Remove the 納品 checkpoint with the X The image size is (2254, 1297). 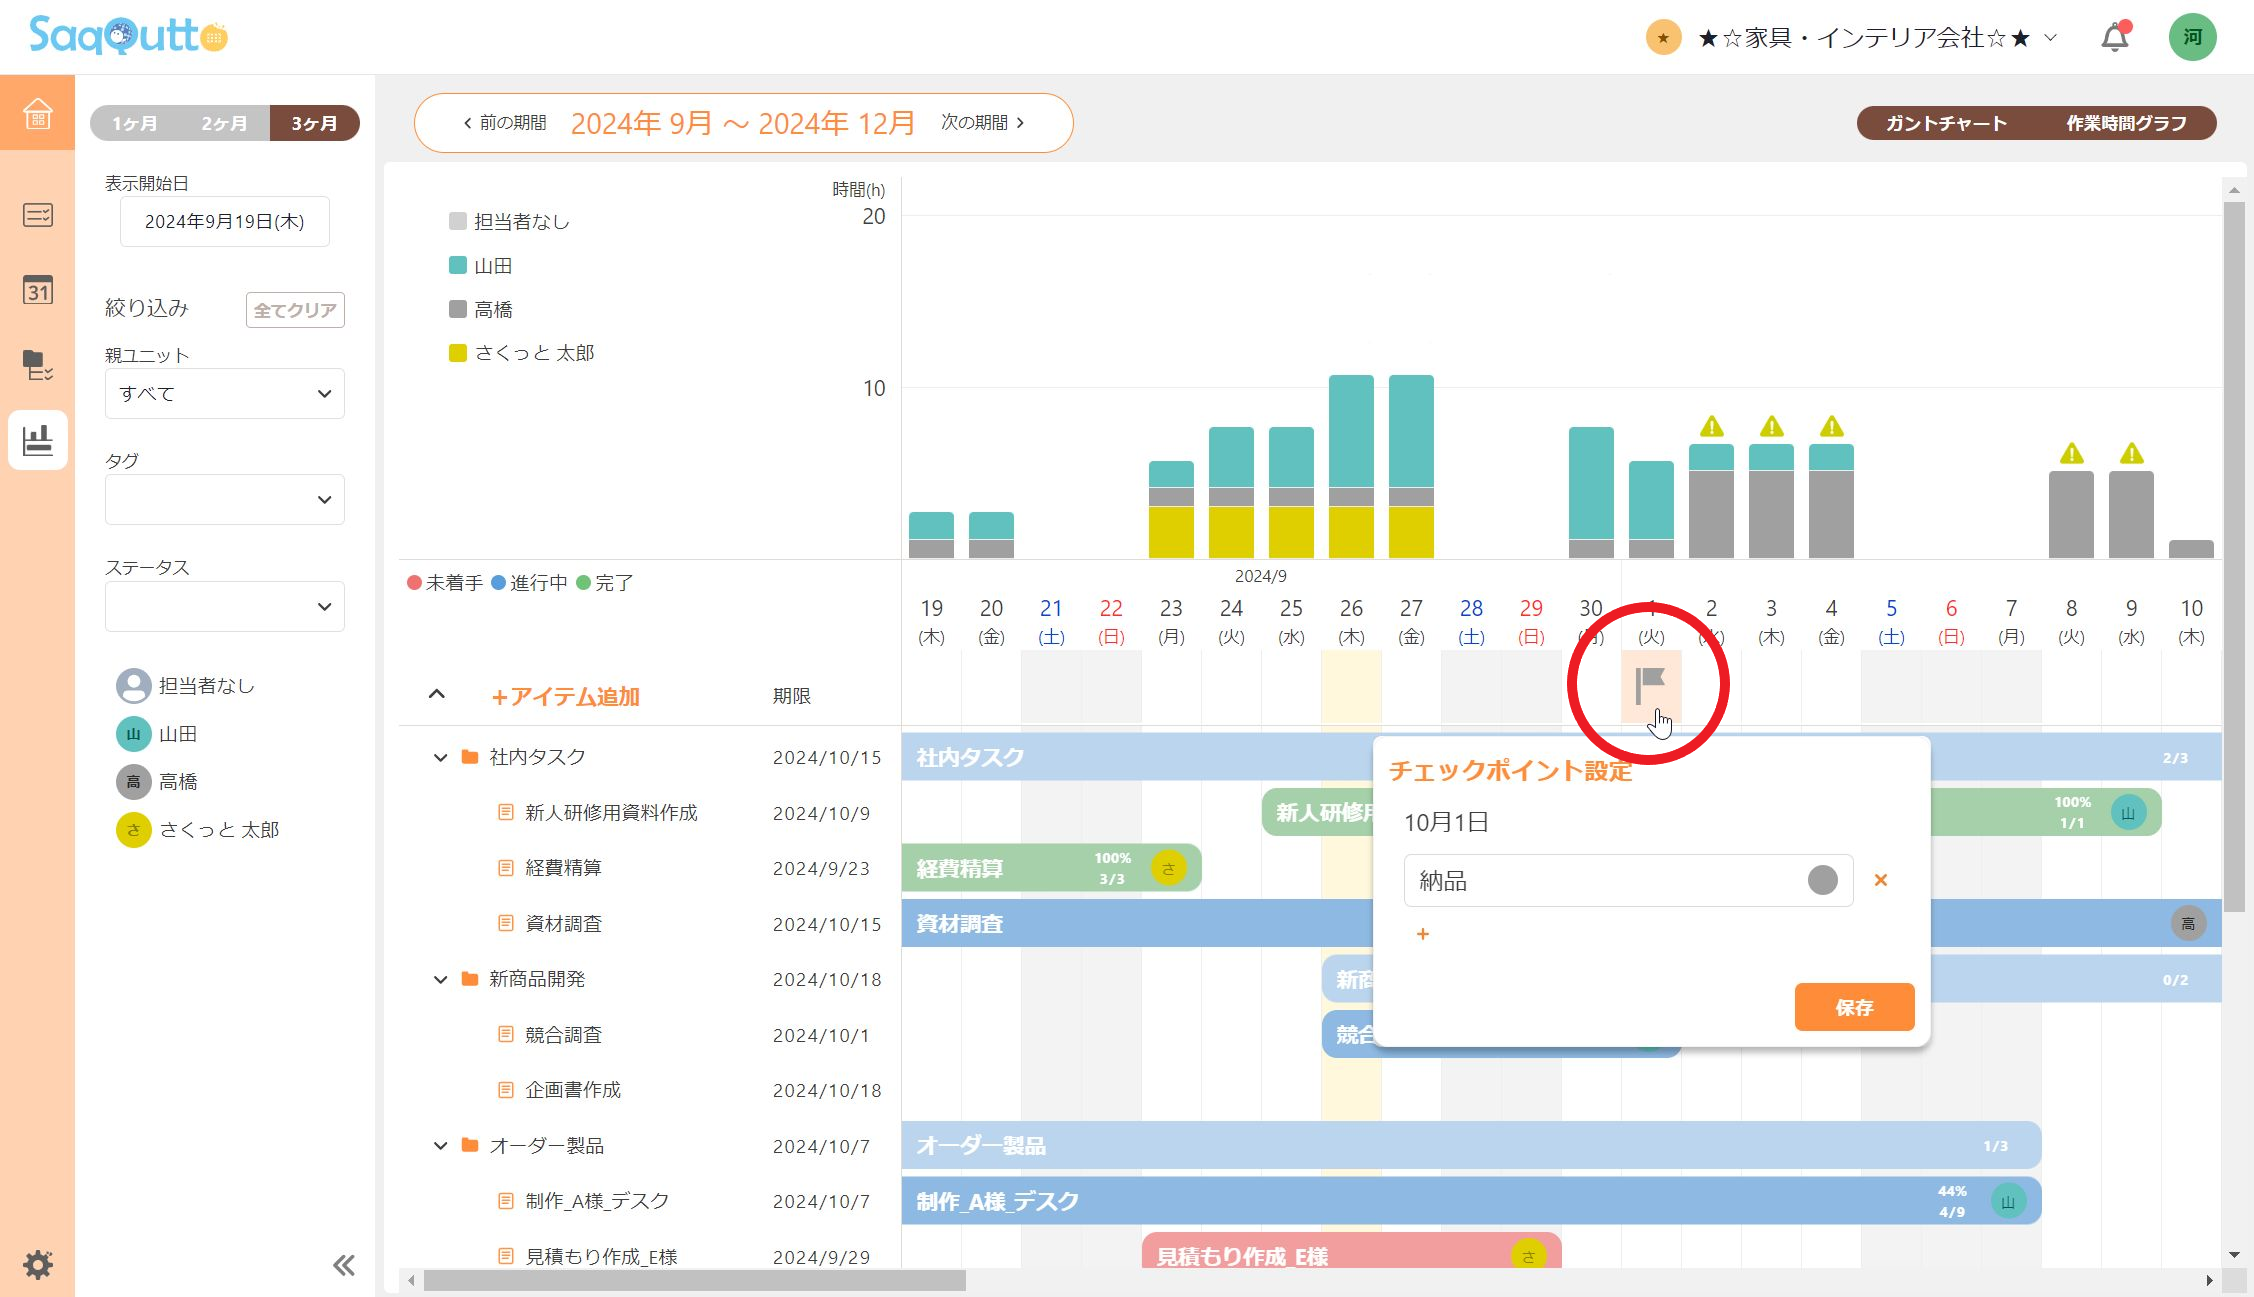pos(1880,880)
